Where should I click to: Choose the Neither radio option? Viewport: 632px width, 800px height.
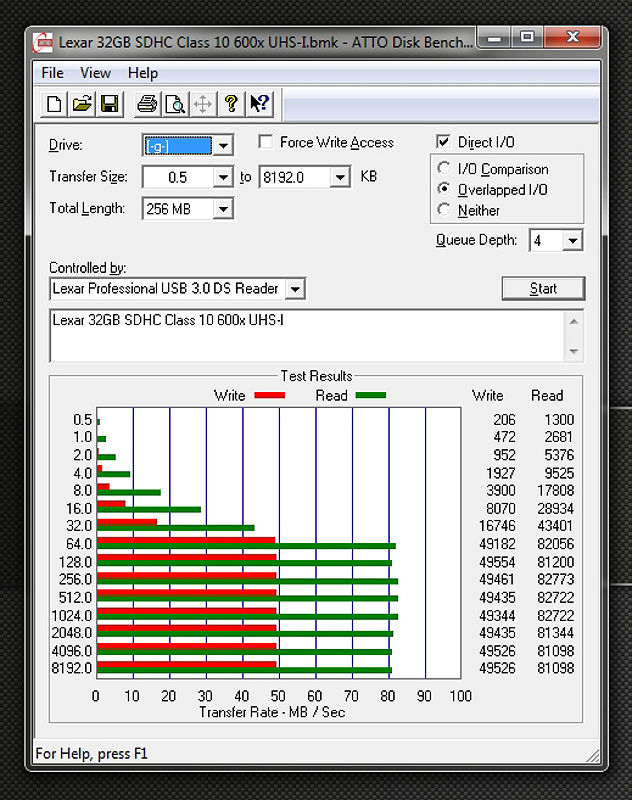click(x=444, y=210)
